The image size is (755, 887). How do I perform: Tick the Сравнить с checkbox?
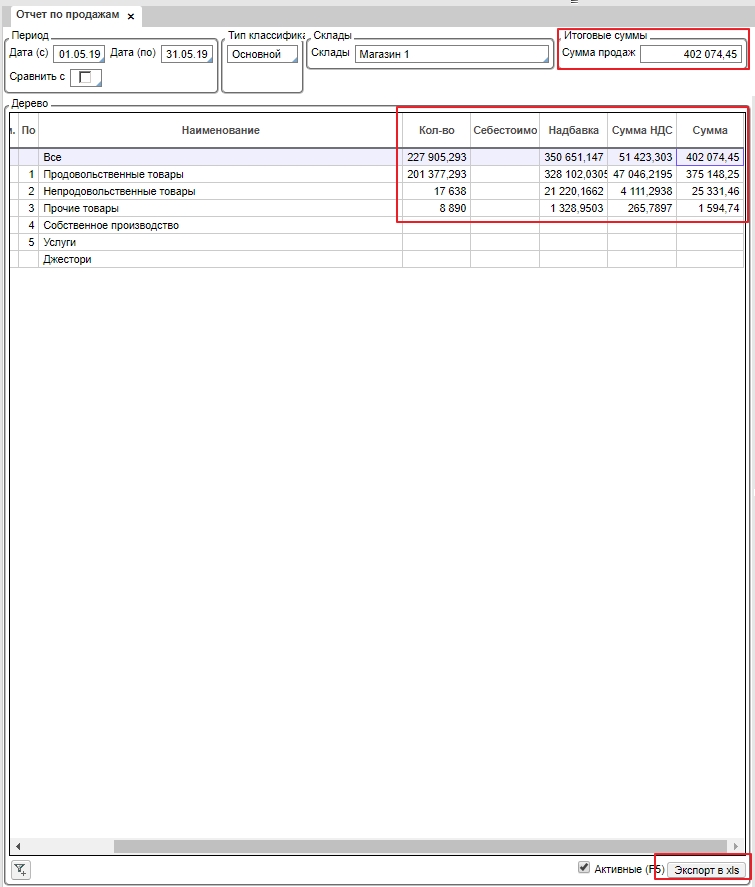click(x=85, y=77)
